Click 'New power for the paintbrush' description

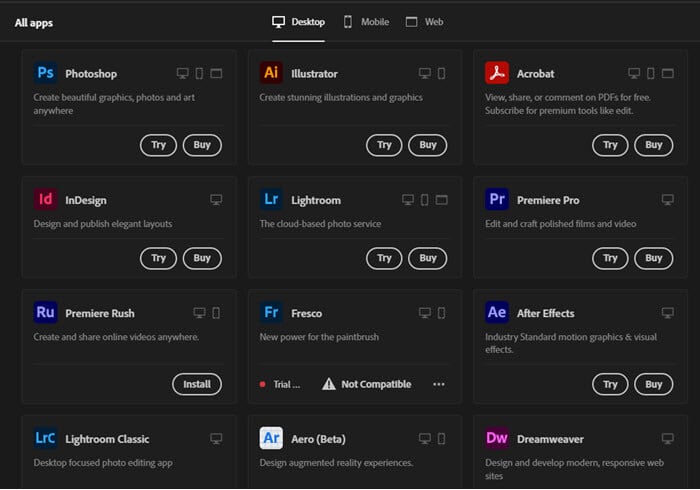[x=319, y=337]
